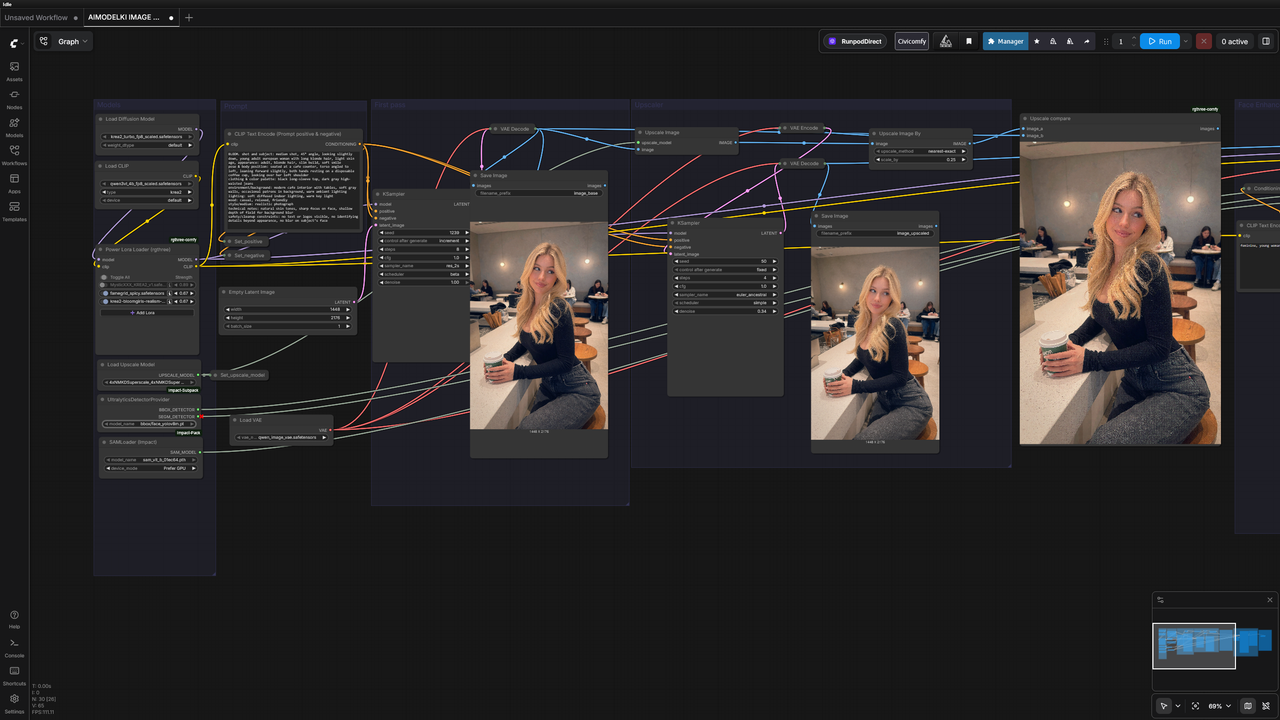Toggle All loras in Power Lora Loader

[x=106, y=277]
